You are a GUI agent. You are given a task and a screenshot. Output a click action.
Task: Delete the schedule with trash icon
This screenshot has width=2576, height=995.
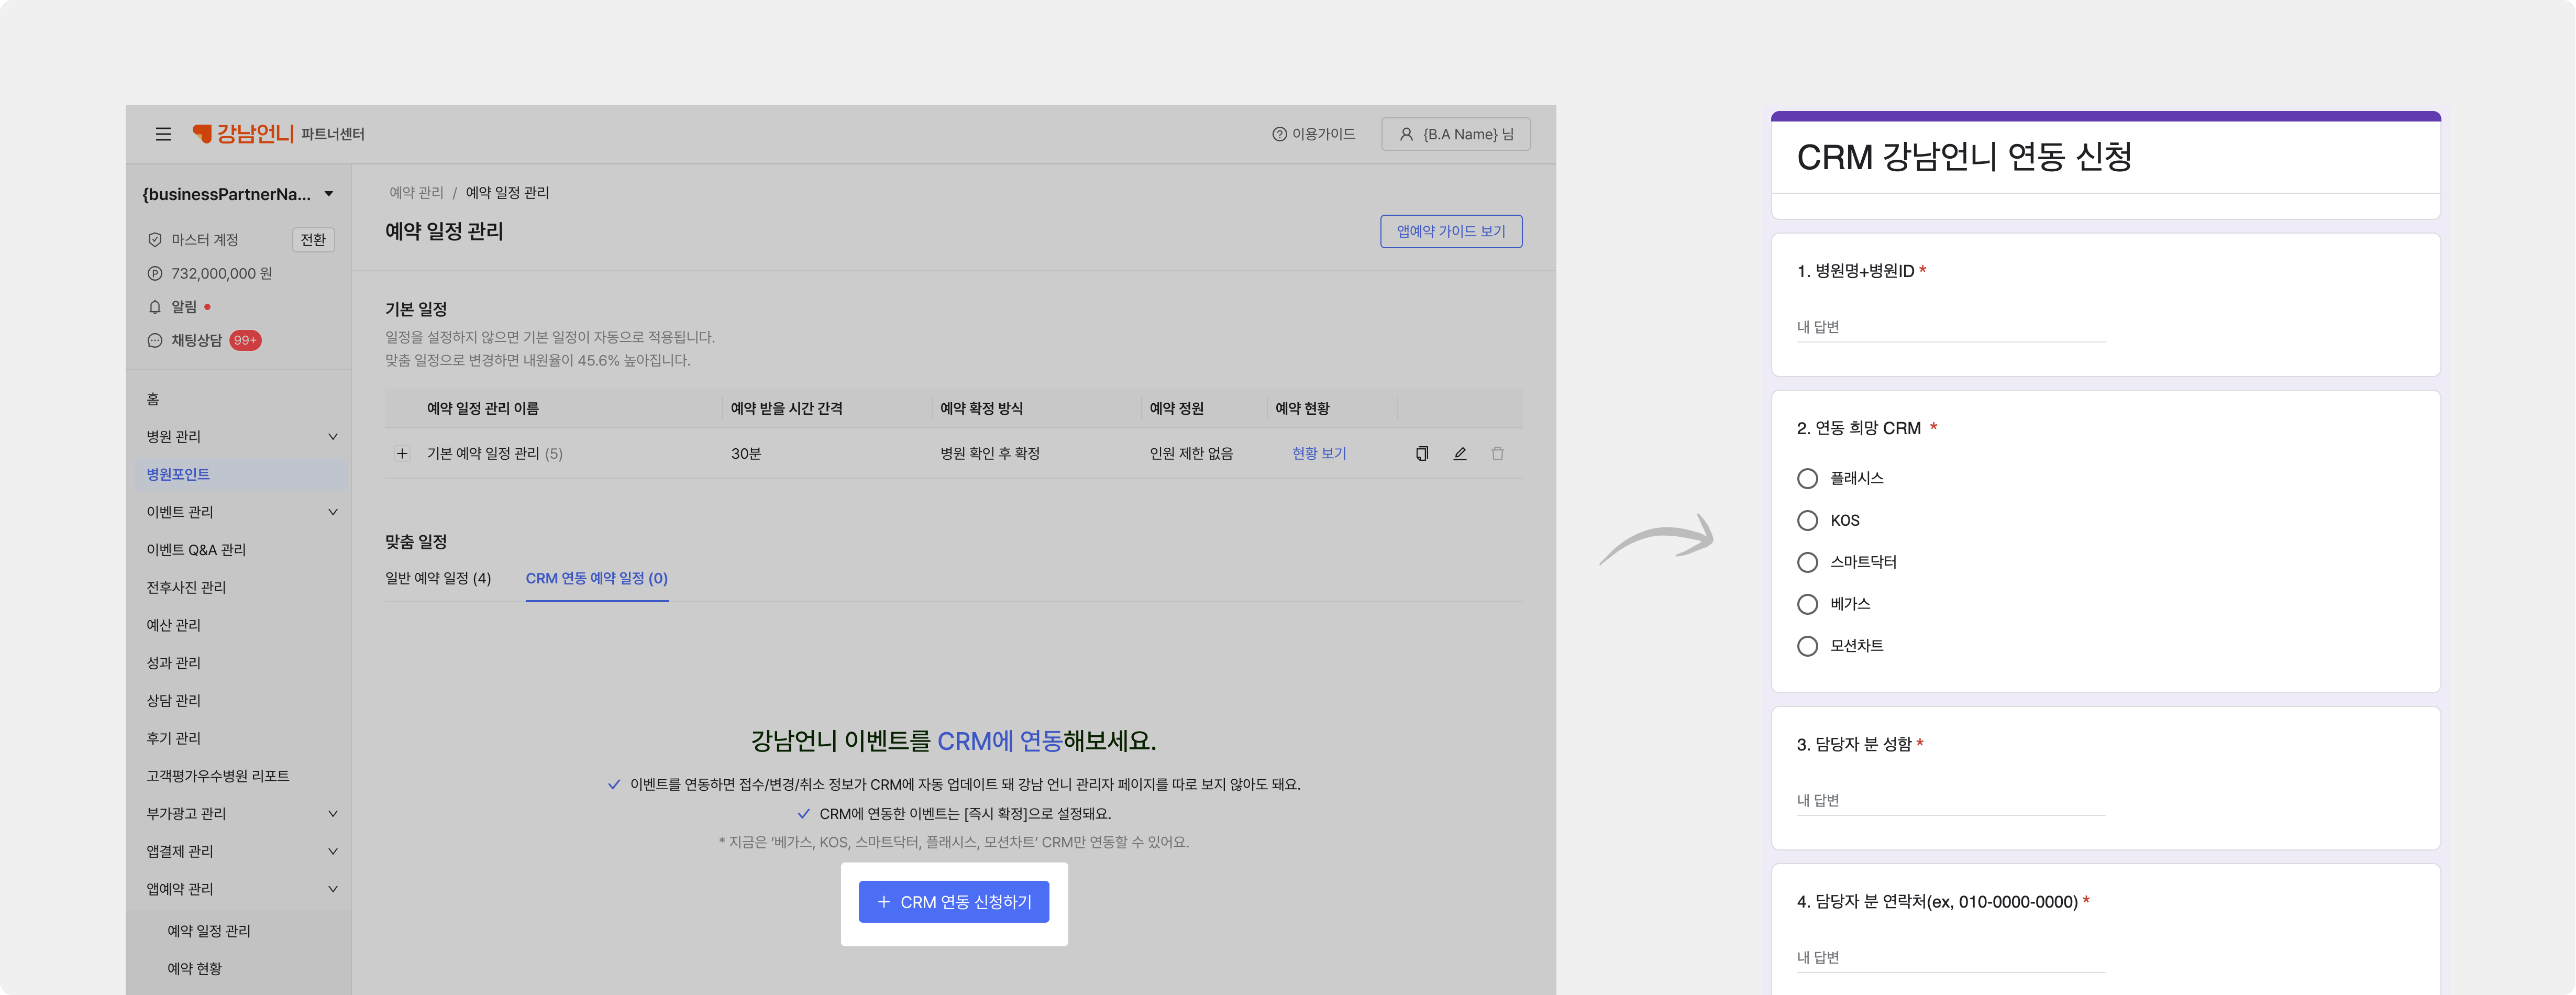coord(1498,454)
